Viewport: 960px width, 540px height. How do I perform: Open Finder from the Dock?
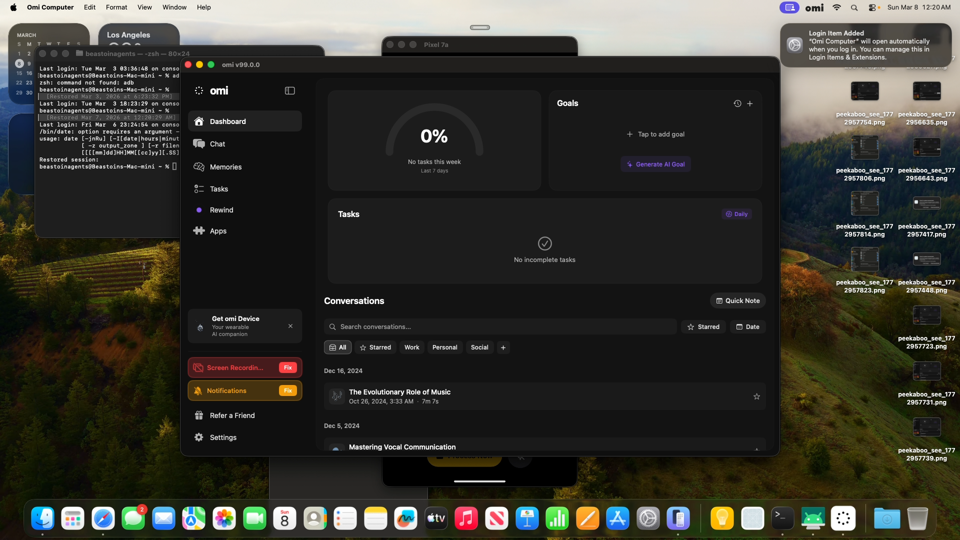pyautogui.click(x=42, y=519)
